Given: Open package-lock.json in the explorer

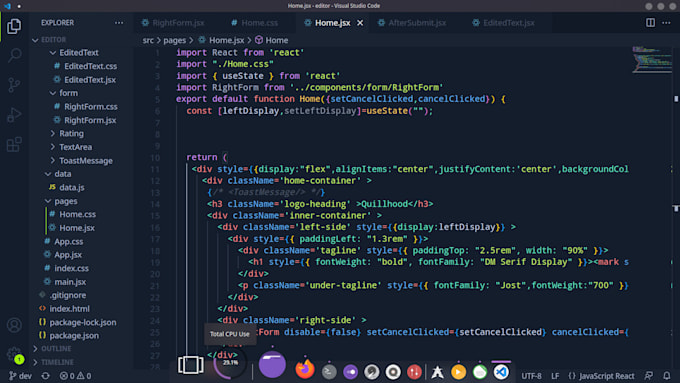Looking at the screenshot, I should click(82, 322).
